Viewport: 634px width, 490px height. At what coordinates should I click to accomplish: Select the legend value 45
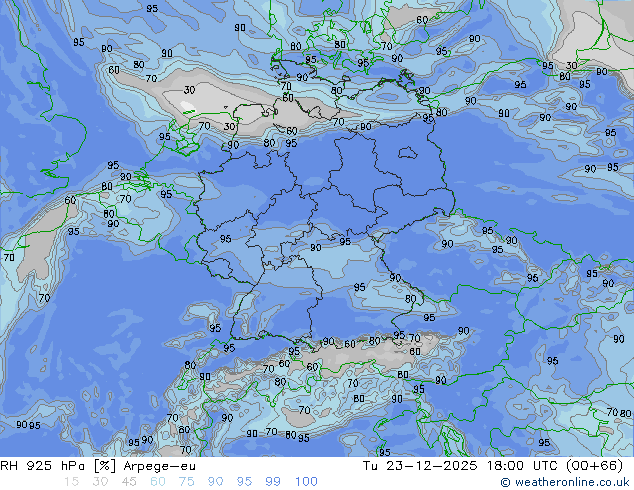(129, 482)
